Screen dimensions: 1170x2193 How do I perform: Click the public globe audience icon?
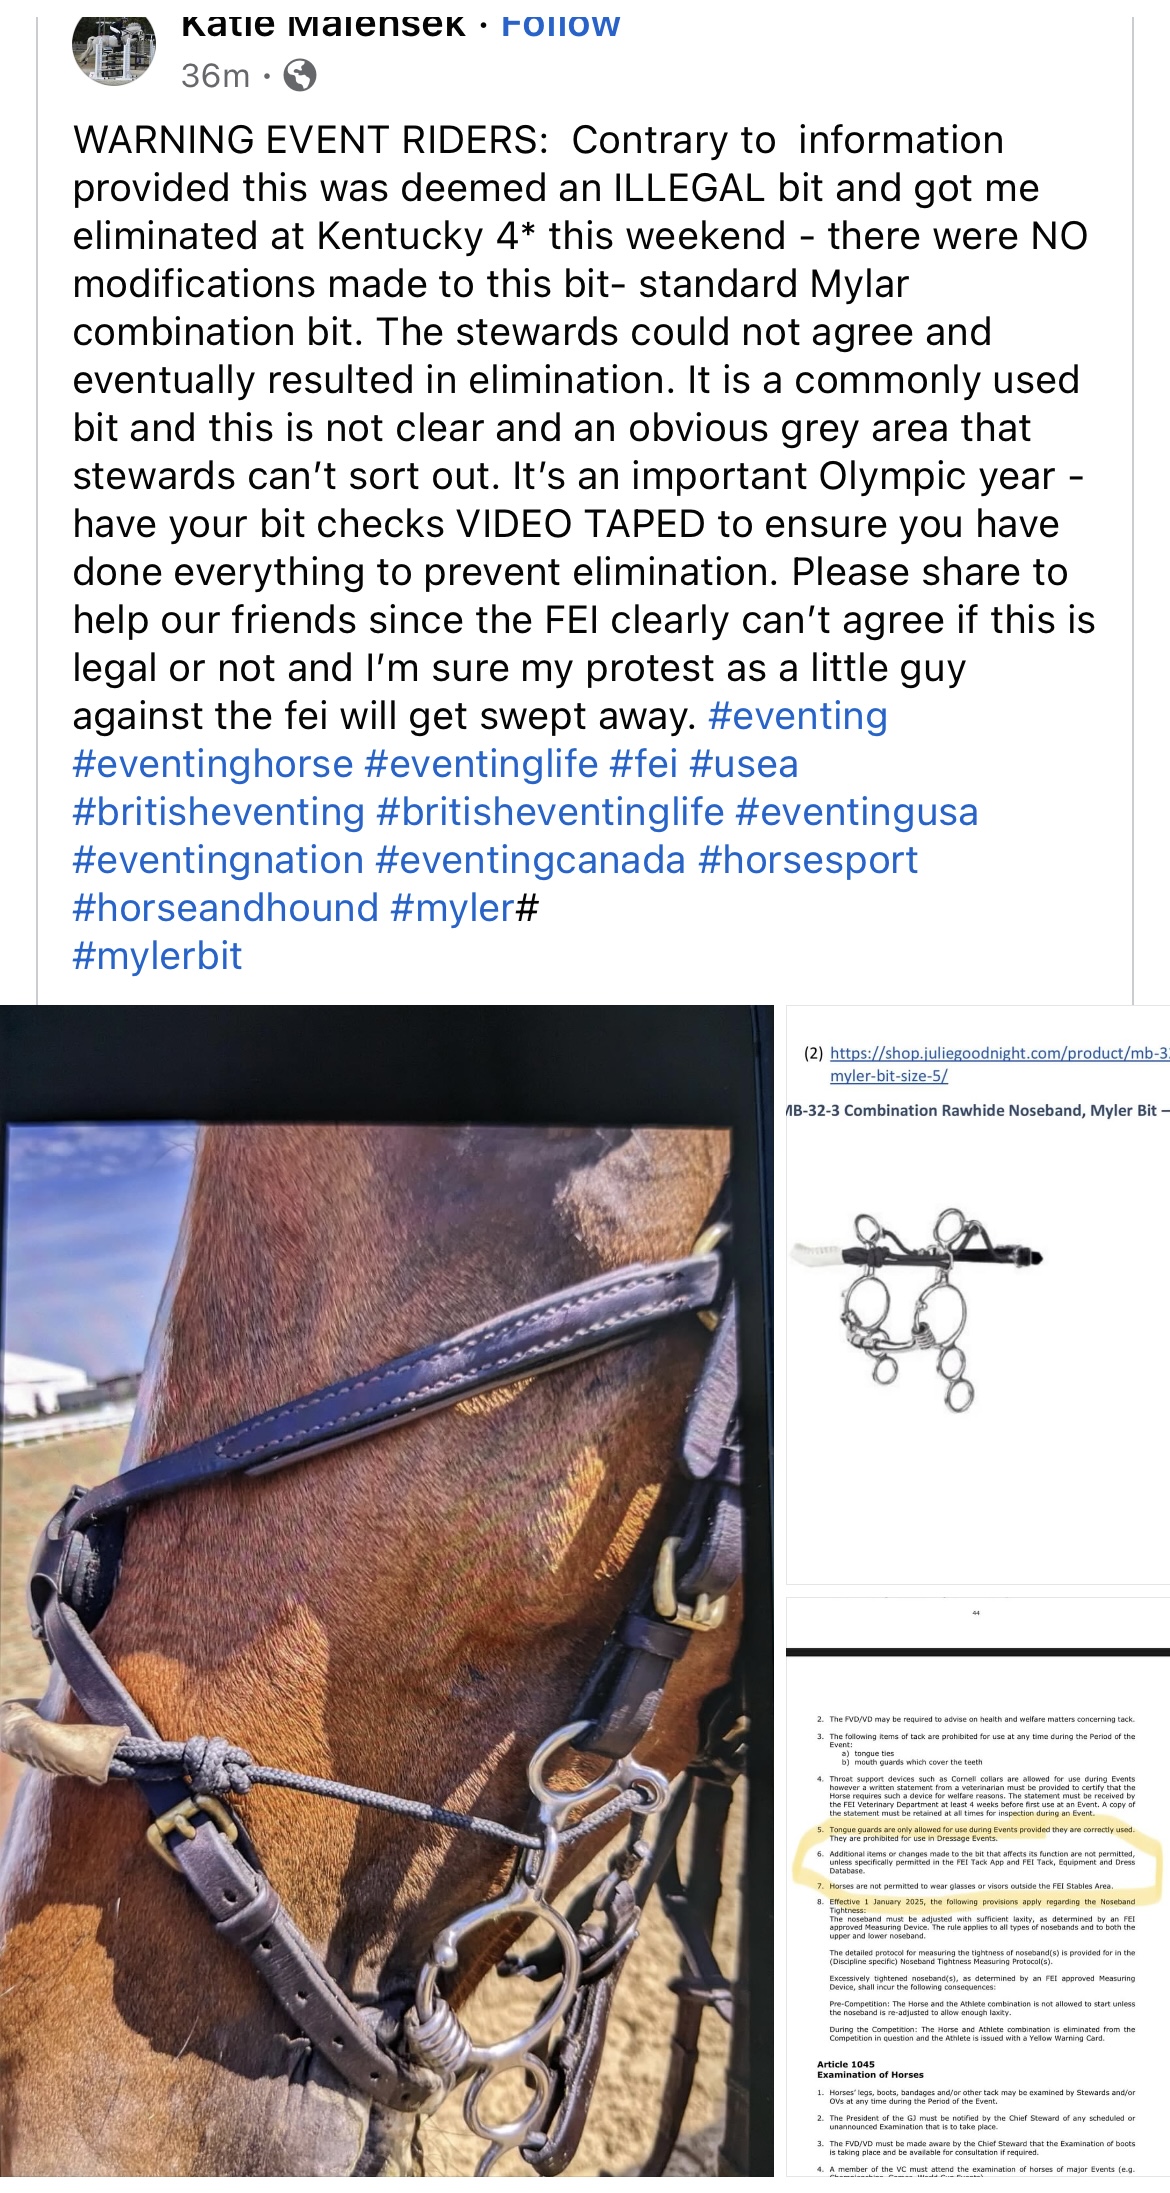click(x=300, y=75)
